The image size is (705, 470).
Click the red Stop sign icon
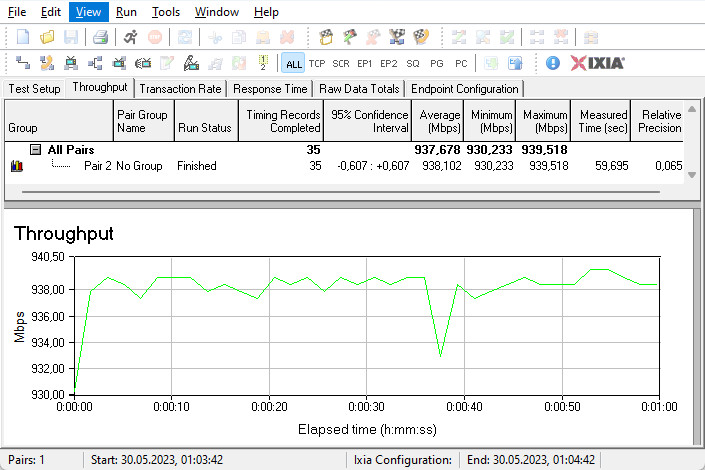click(155, 37)
